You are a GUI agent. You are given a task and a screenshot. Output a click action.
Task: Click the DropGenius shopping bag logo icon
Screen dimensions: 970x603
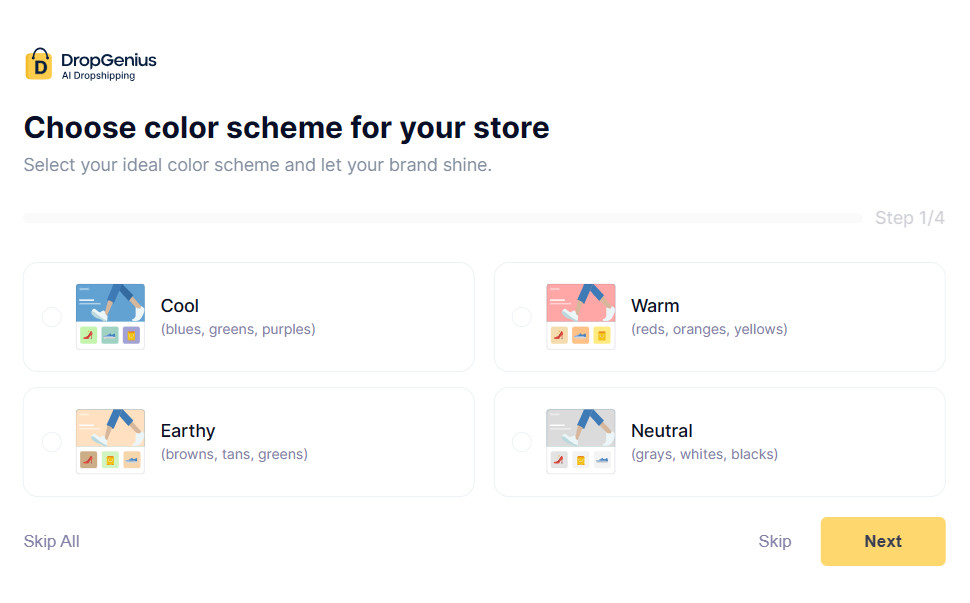tap(38, 63)
